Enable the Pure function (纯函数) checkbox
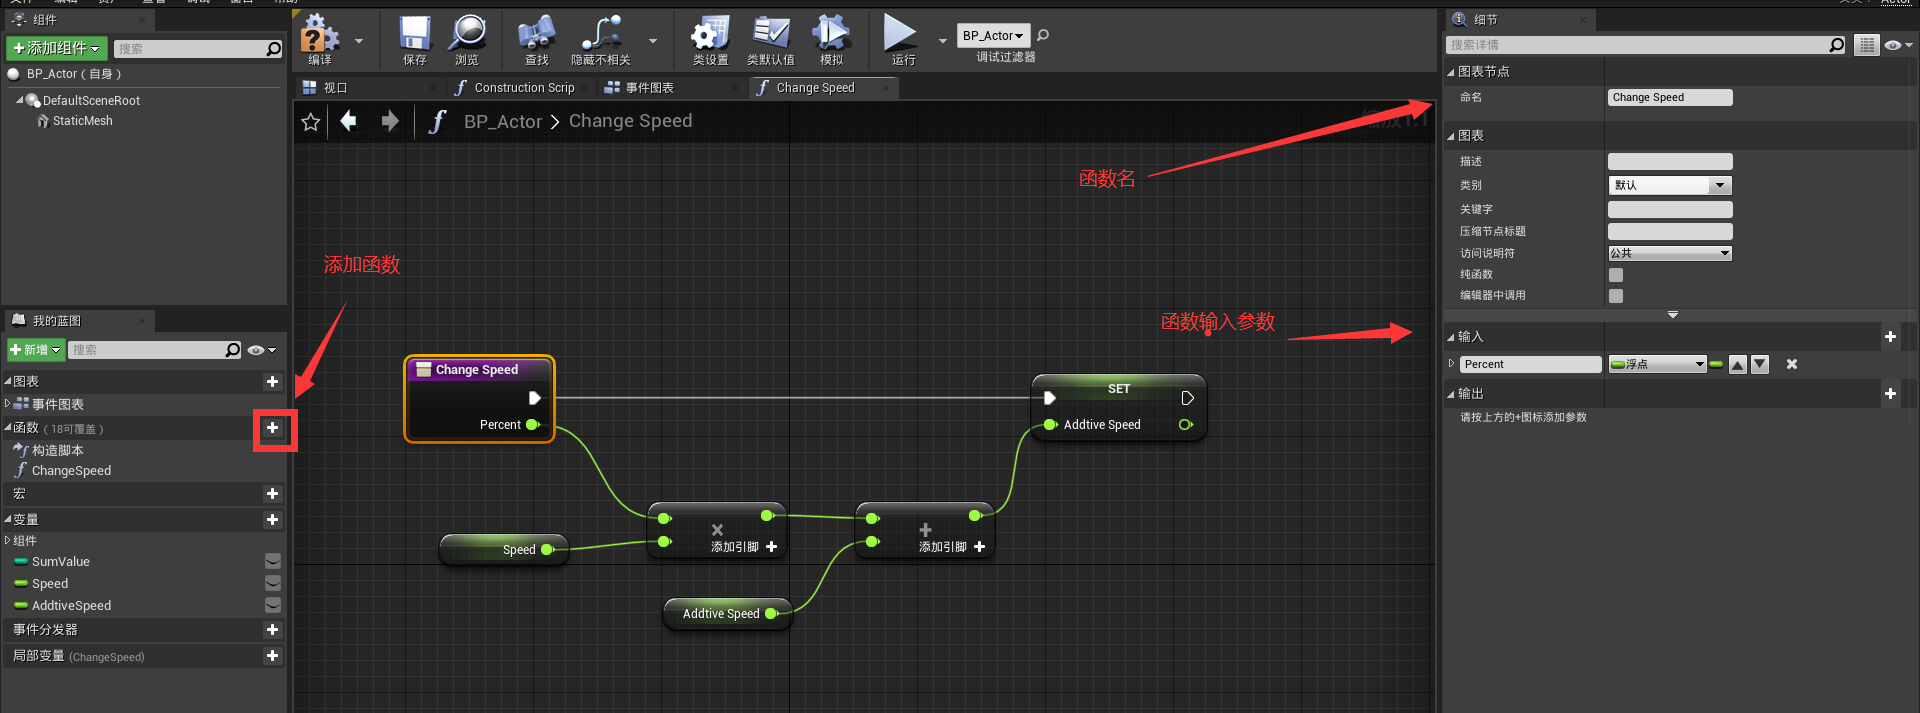The height and width of the screenshot is (713, 1920). click(1616, 275)
